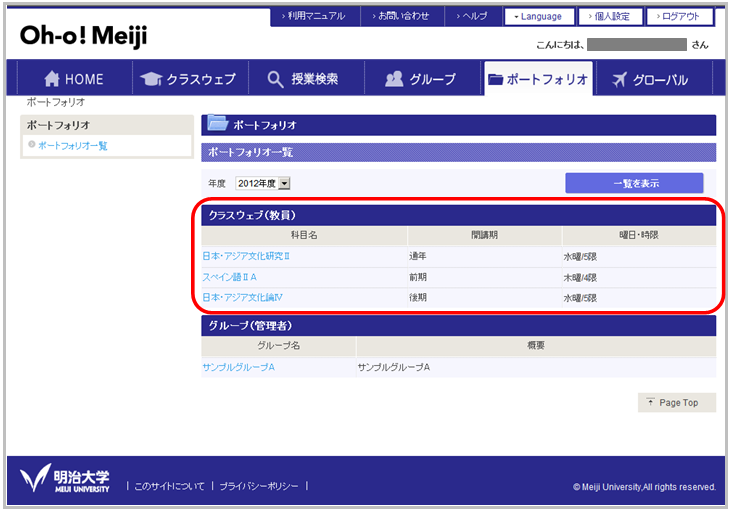Open the グローバル tab
The image size is (731, 511).
point(654,79)
